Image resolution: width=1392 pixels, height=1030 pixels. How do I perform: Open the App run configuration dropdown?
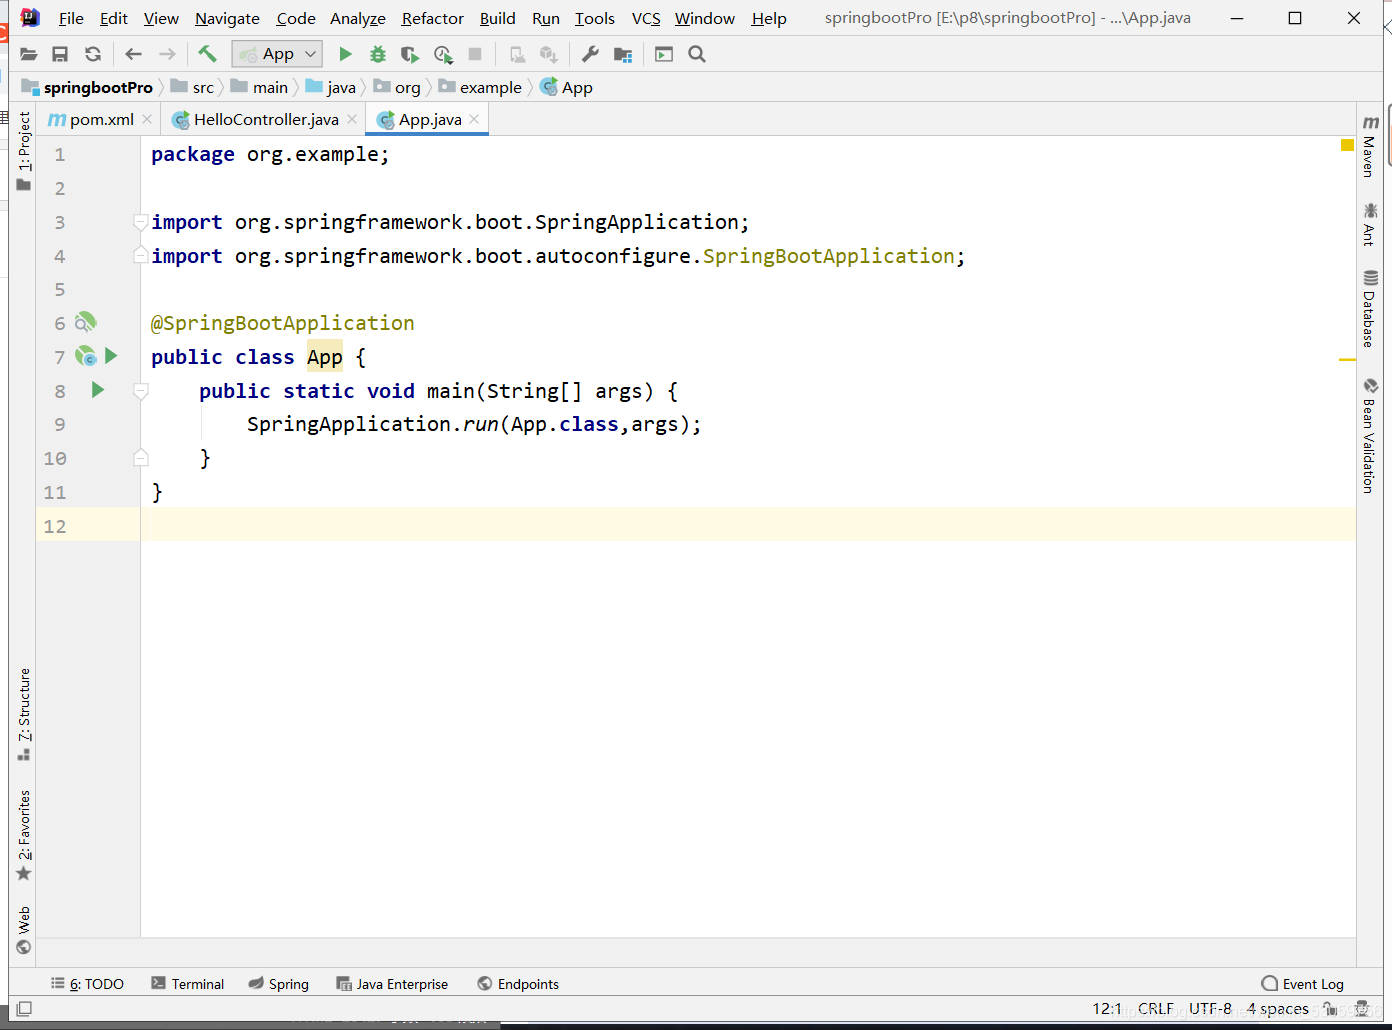[x=277, y=54]
